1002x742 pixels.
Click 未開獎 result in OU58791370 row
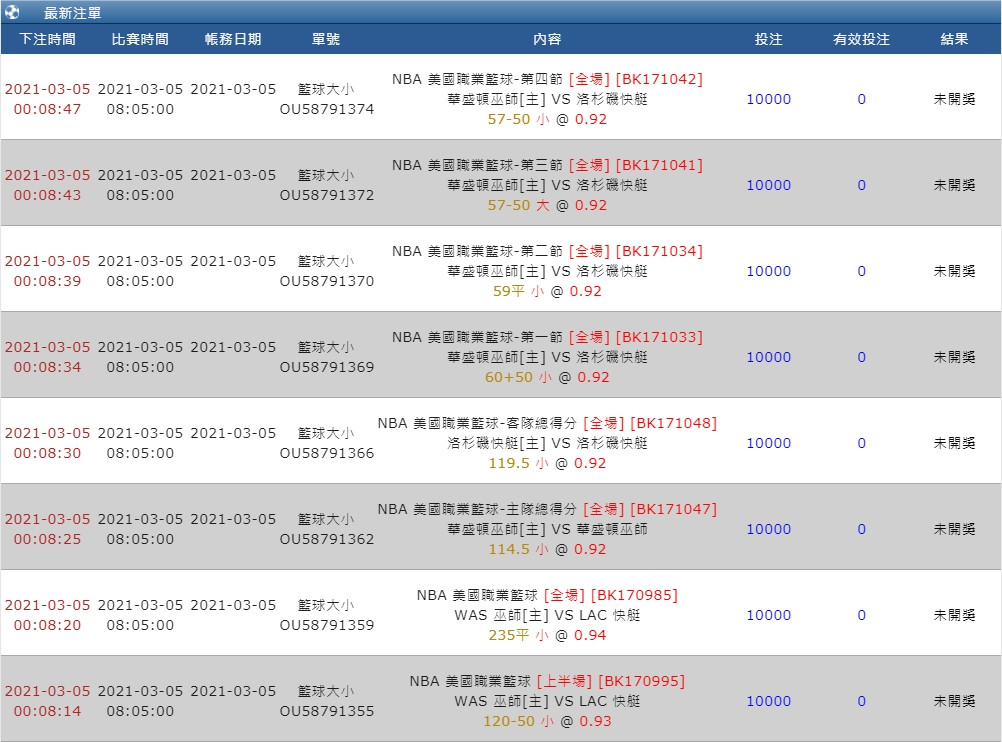(954, 271)
